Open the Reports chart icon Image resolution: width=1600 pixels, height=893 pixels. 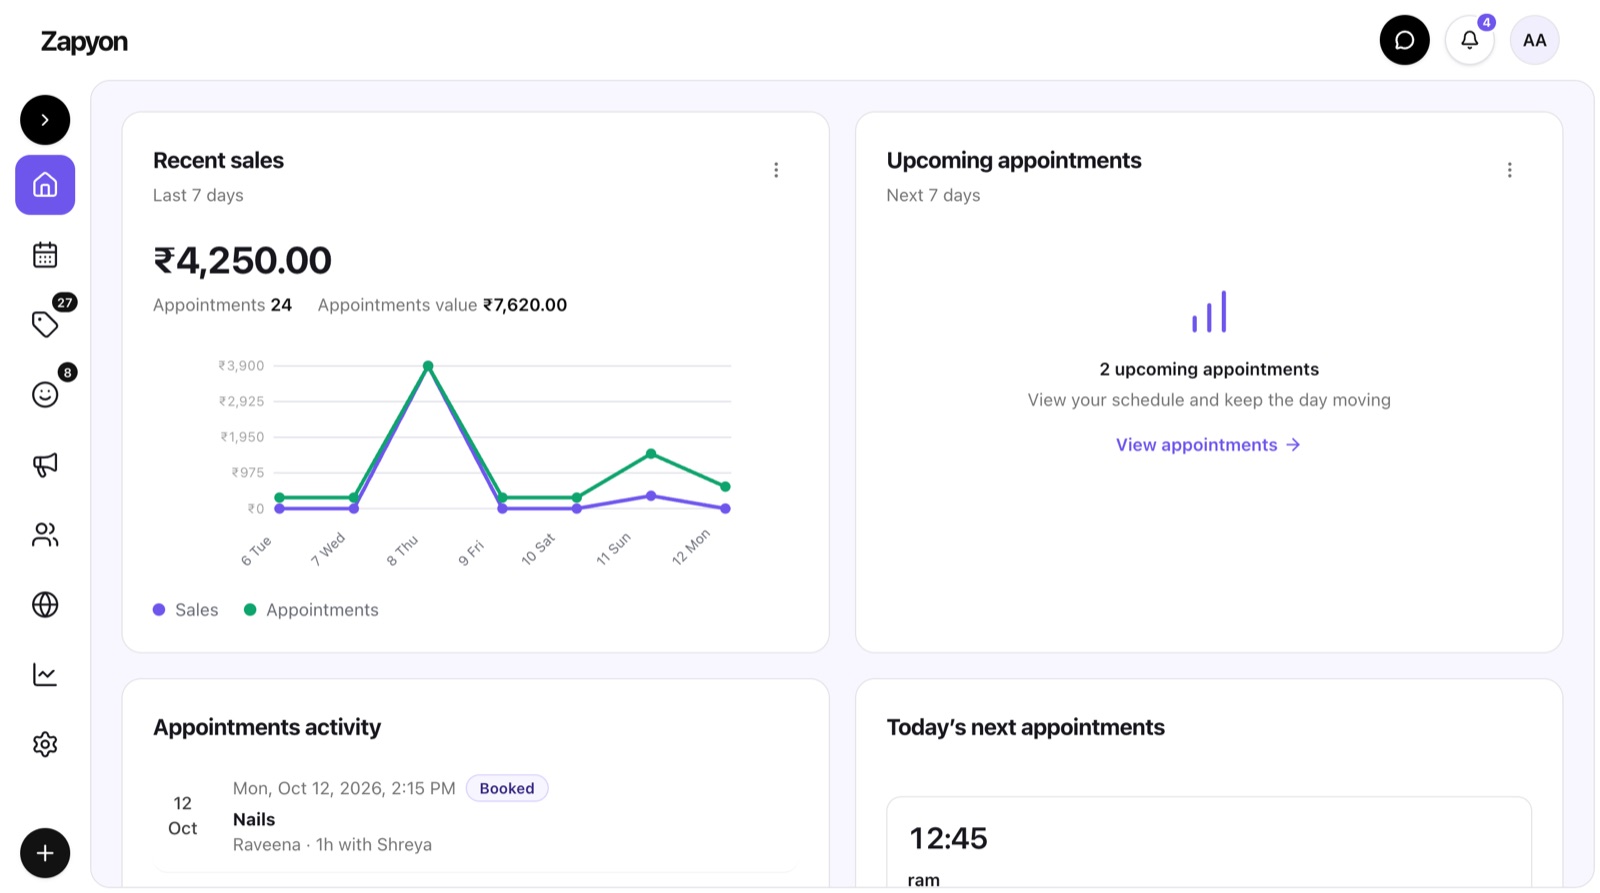tap(45, 675)
